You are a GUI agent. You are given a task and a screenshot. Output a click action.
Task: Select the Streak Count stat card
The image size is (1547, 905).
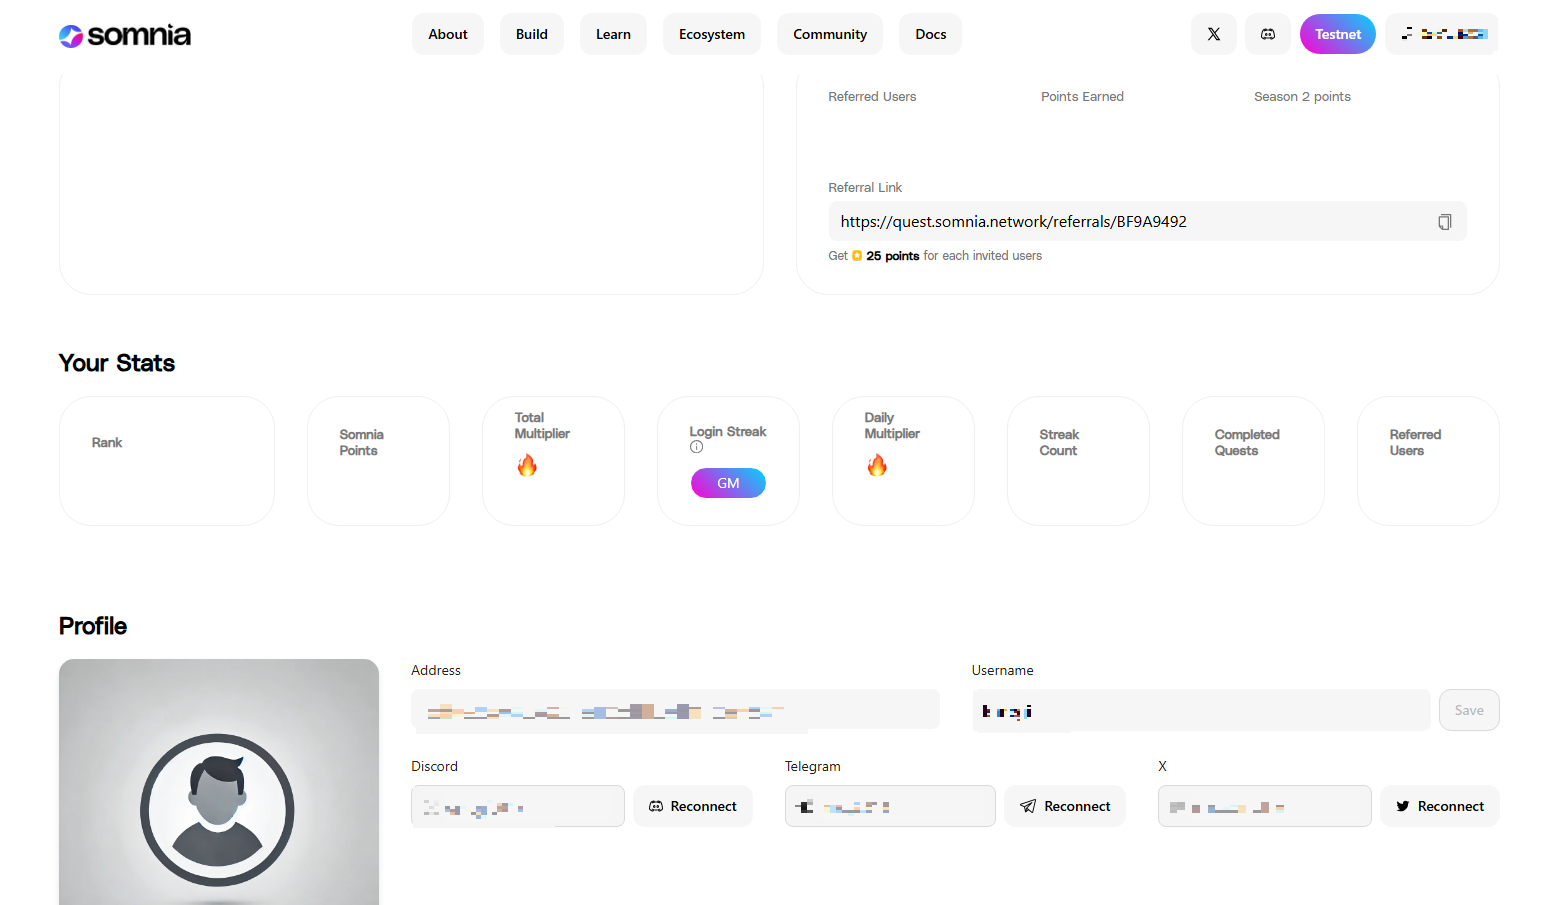[1078, 461]
